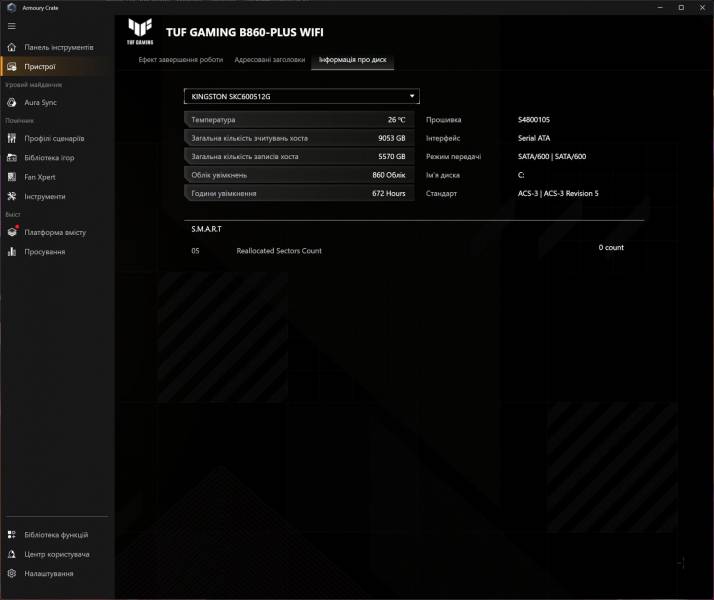Click the Профілі сценаріїв icon
The height and width of the screenshot is (600, 714).
12,138
